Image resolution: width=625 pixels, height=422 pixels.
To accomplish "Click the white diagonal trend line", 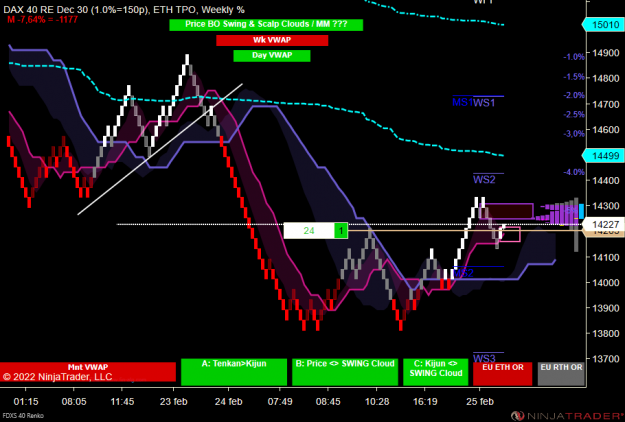I will tap(160, 149).
